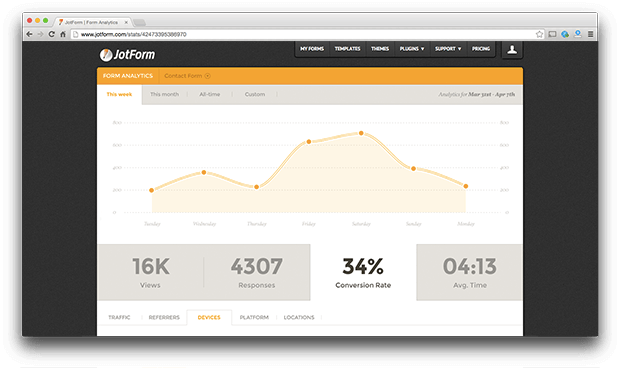Viewport: 620px width, 368px height.
Task: Click the browser address bar URL
Action: tap(134, 34)
